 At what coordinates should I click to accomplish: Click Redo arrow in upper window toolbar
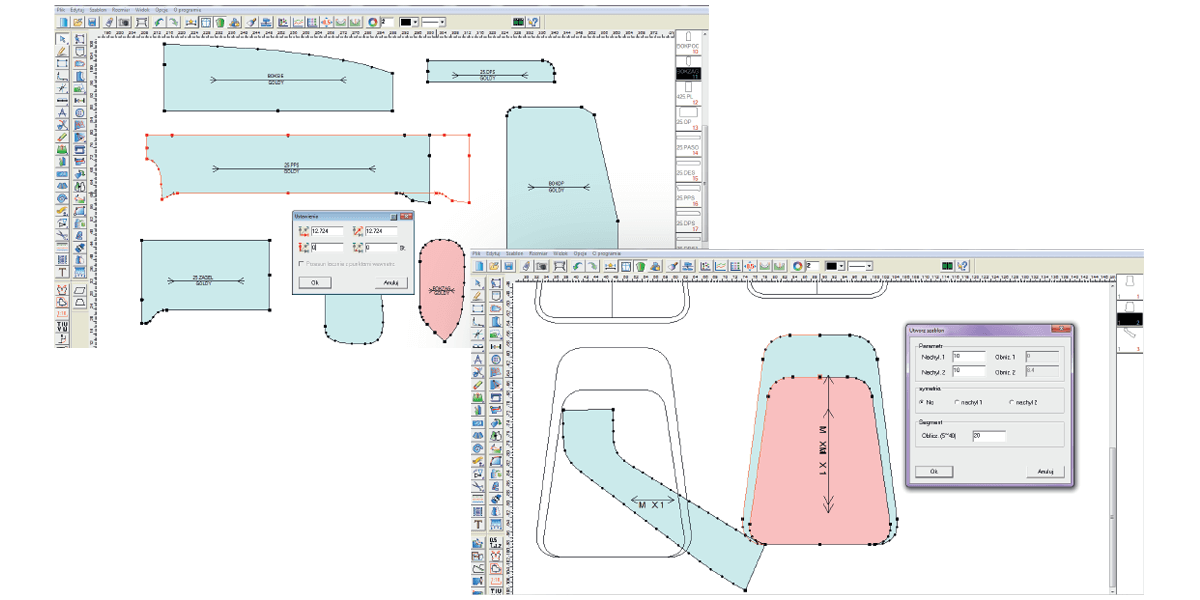[172, 21]
